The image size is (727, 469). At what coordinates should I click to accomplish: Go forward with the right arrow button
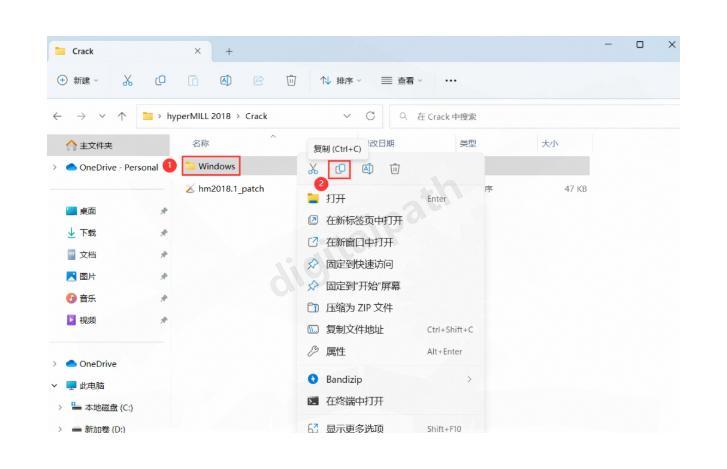coord(81,116)
